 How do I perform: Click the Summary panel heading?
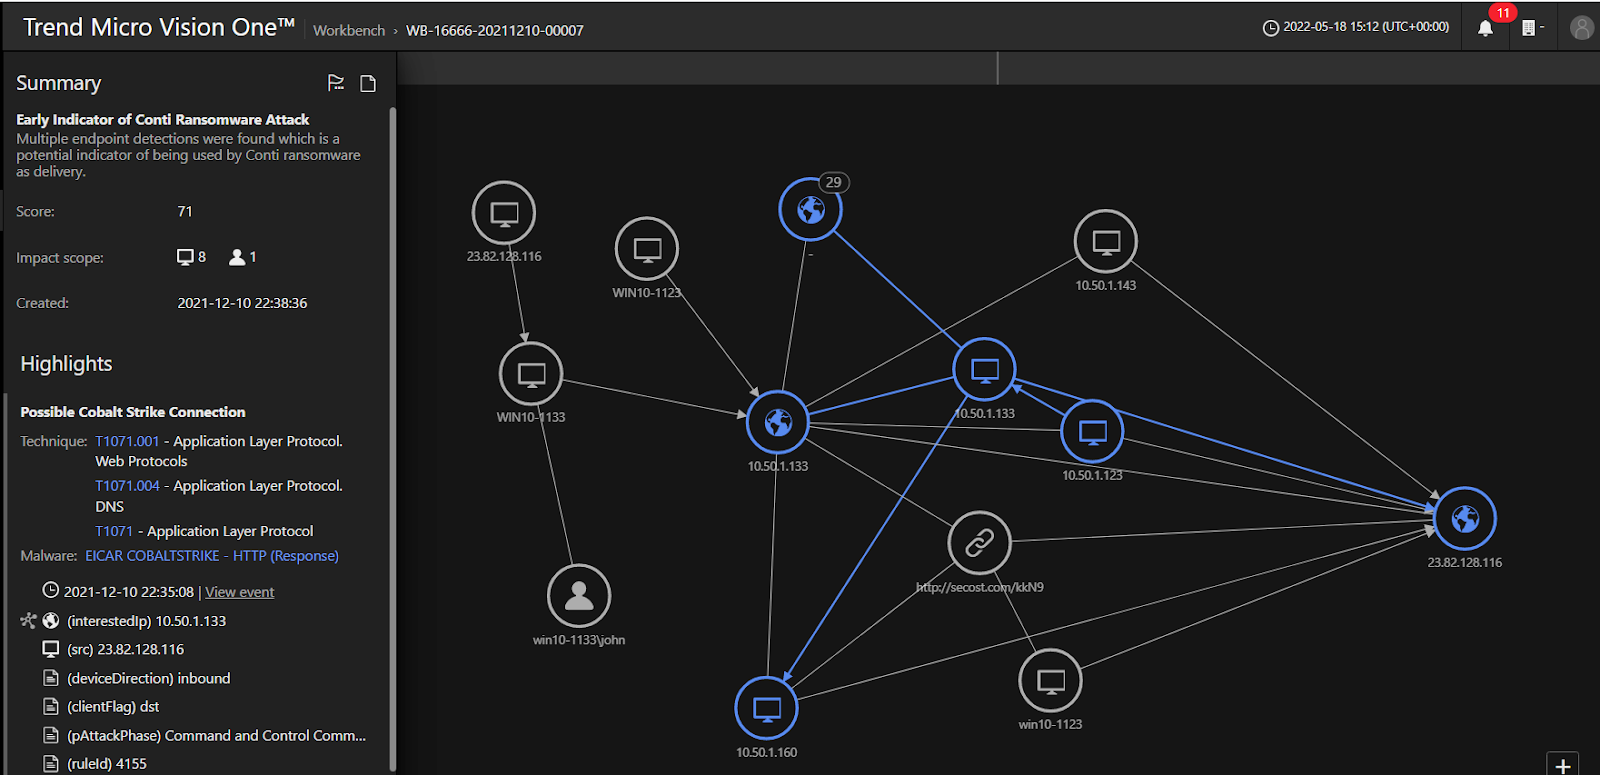58,83
